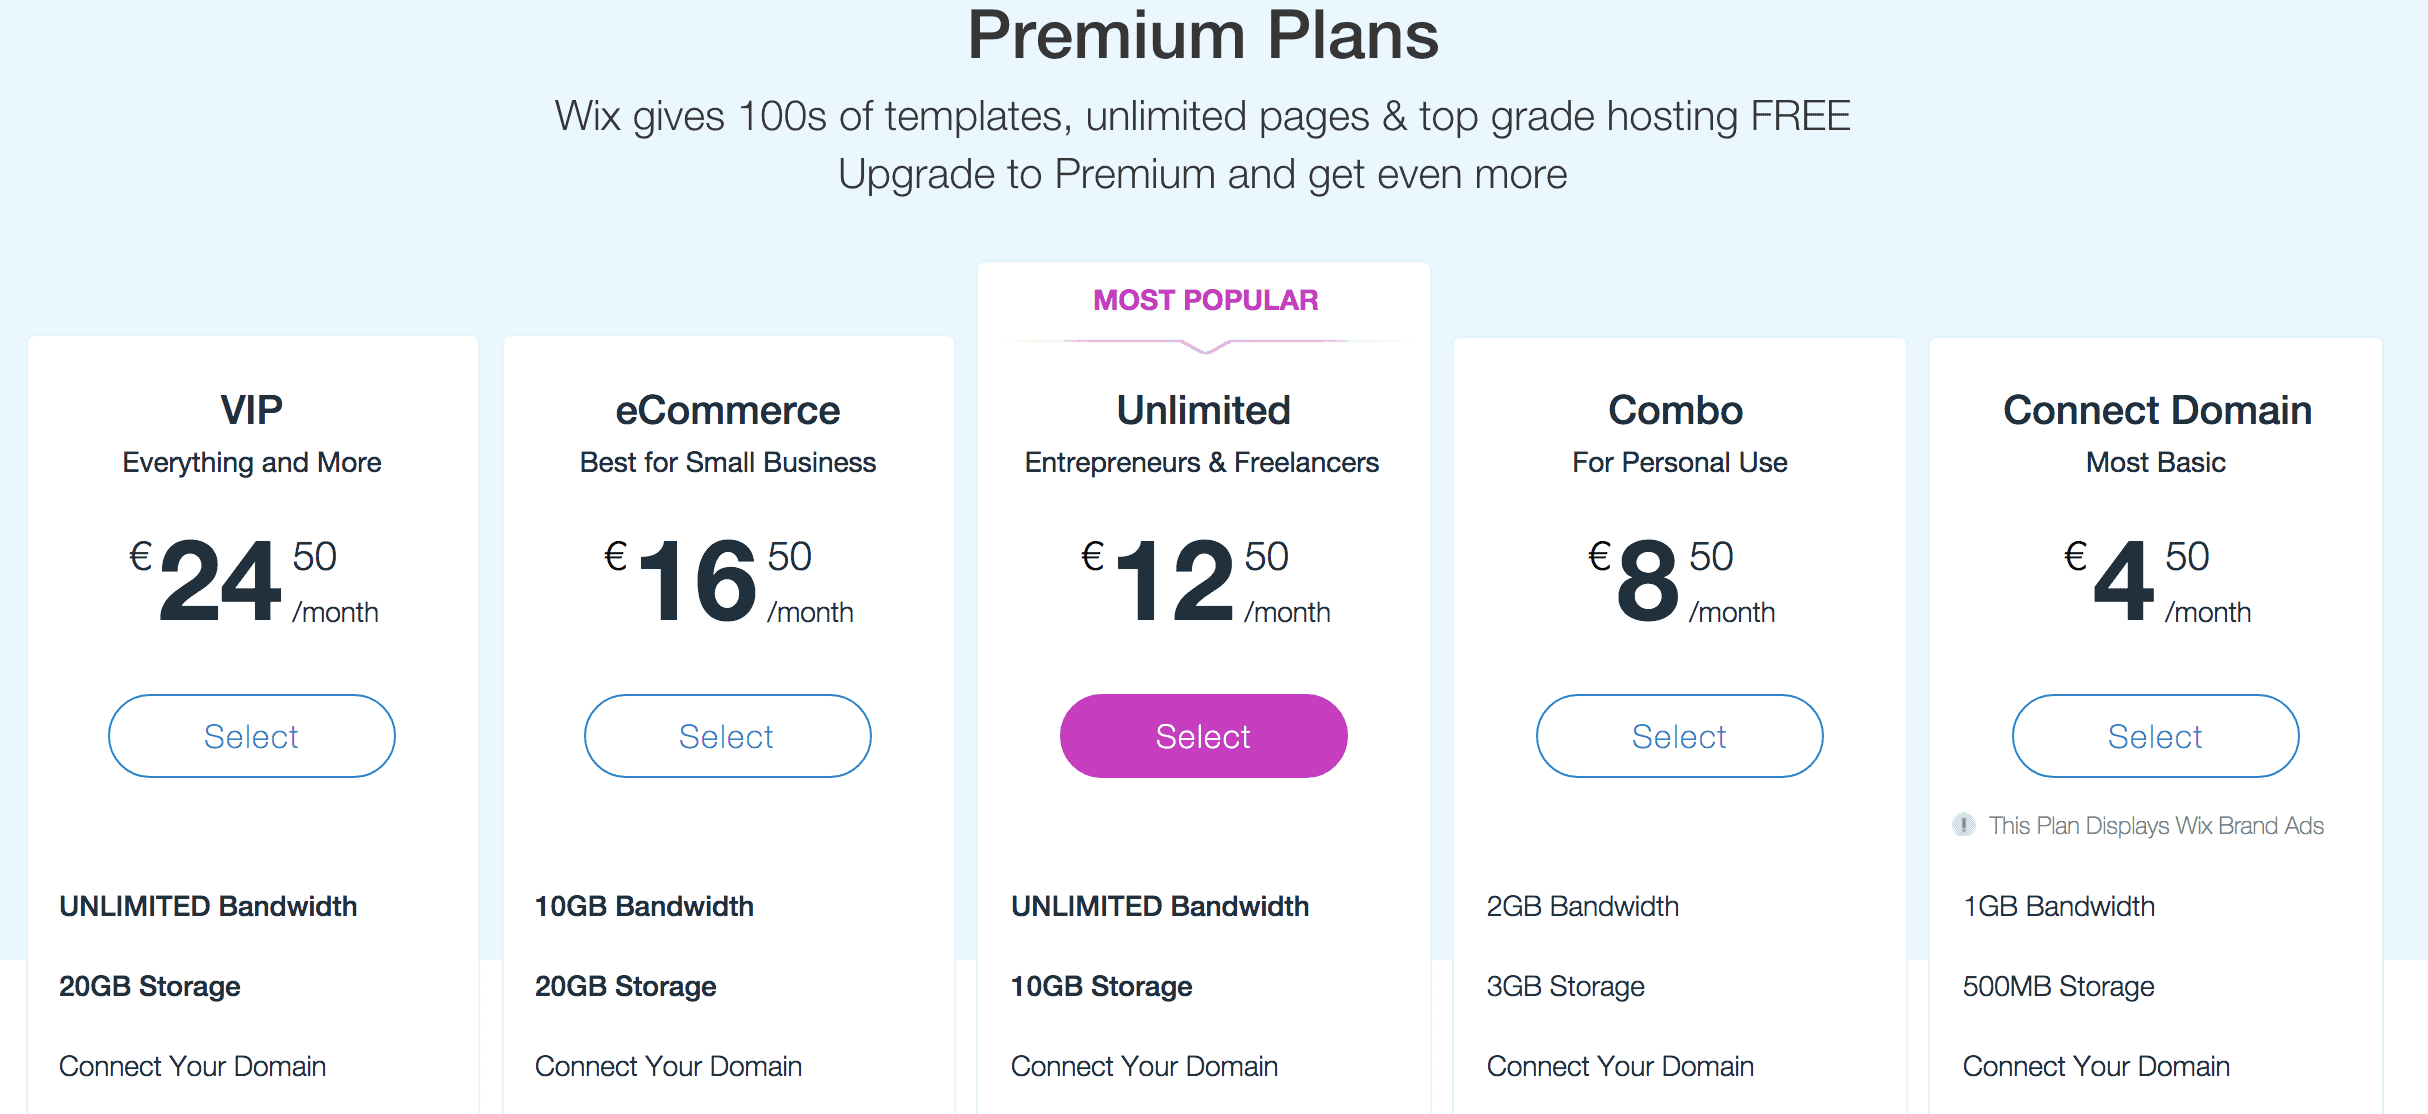Click the eCommerce plan heading
The image size is (2428, 1114).
tap(728, 410)
